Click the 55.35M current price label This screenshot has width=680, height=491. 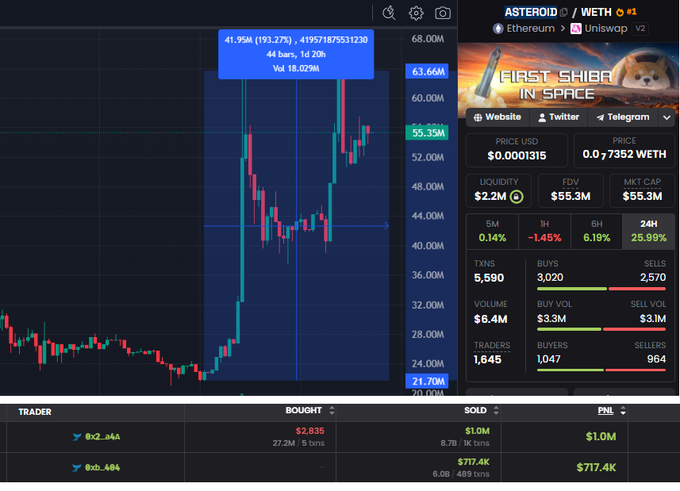[x=427, y=133]
